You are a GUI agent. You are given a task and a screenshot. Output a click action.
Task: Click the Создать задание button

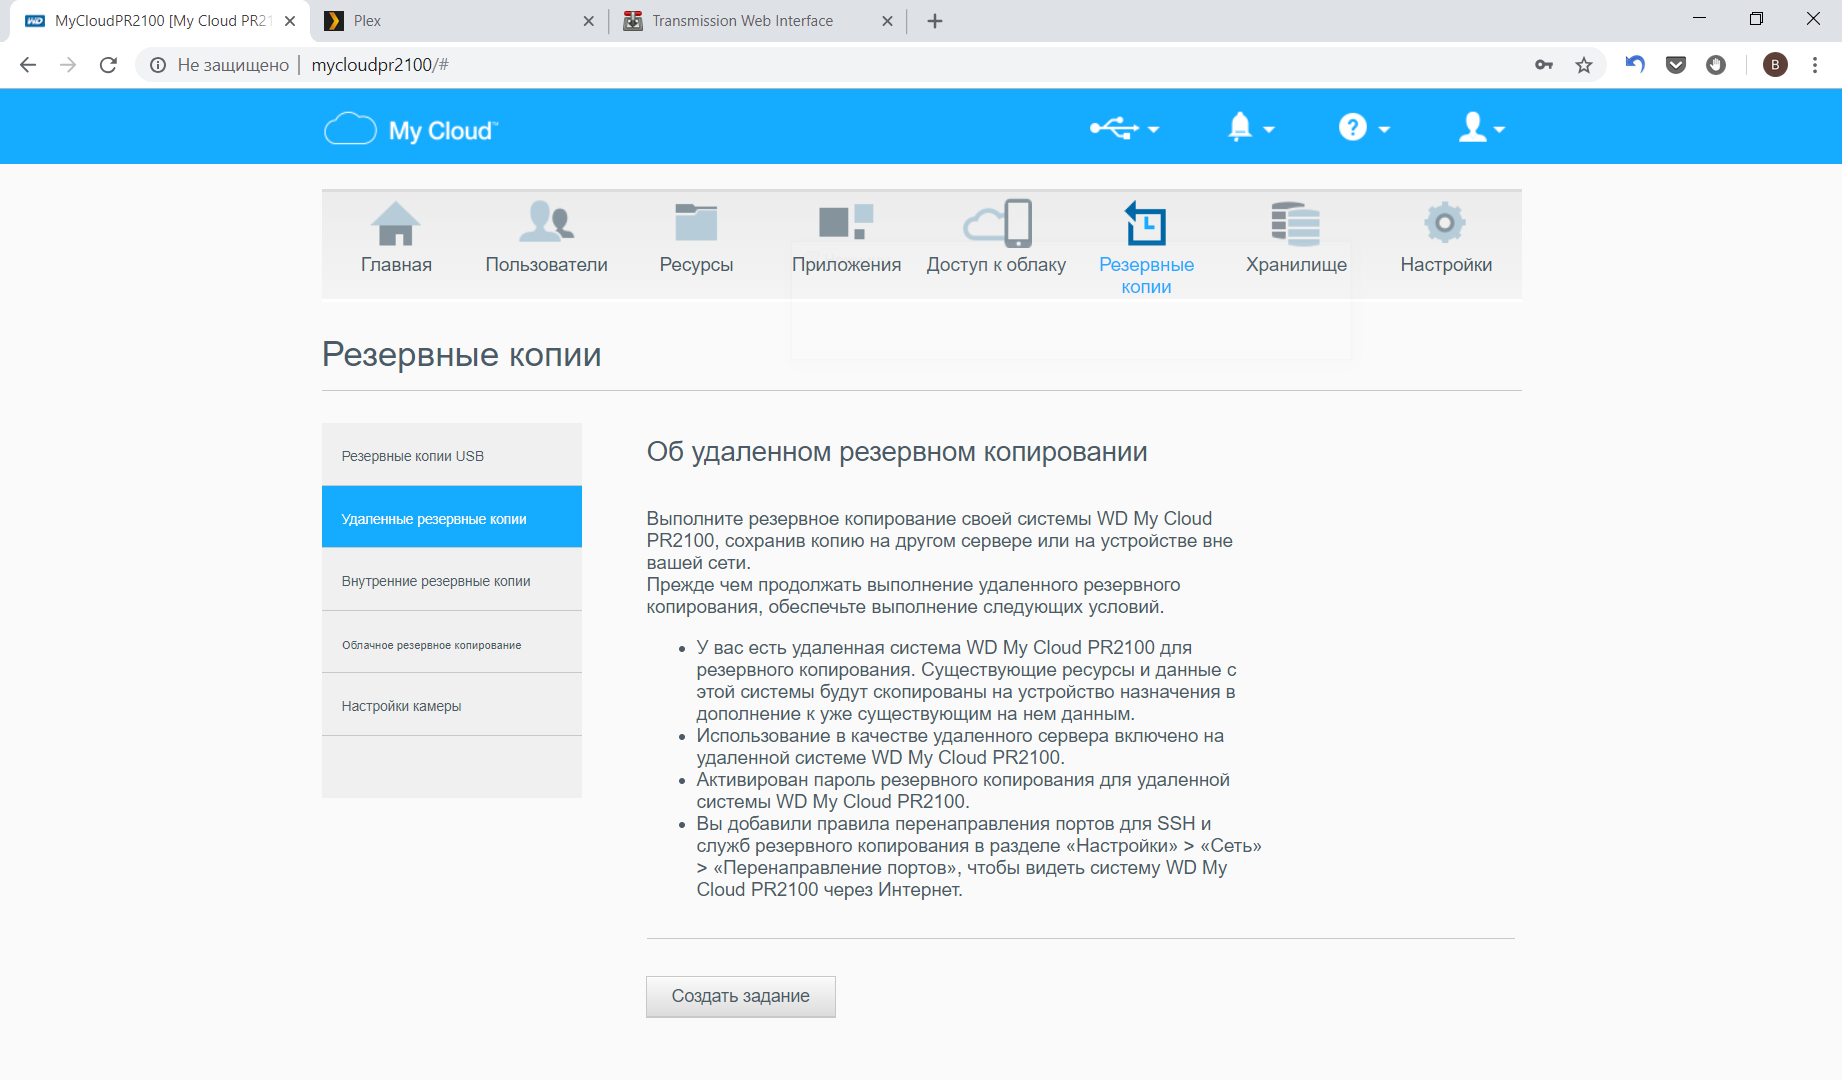pyautogui.click(x=741, y=996)
